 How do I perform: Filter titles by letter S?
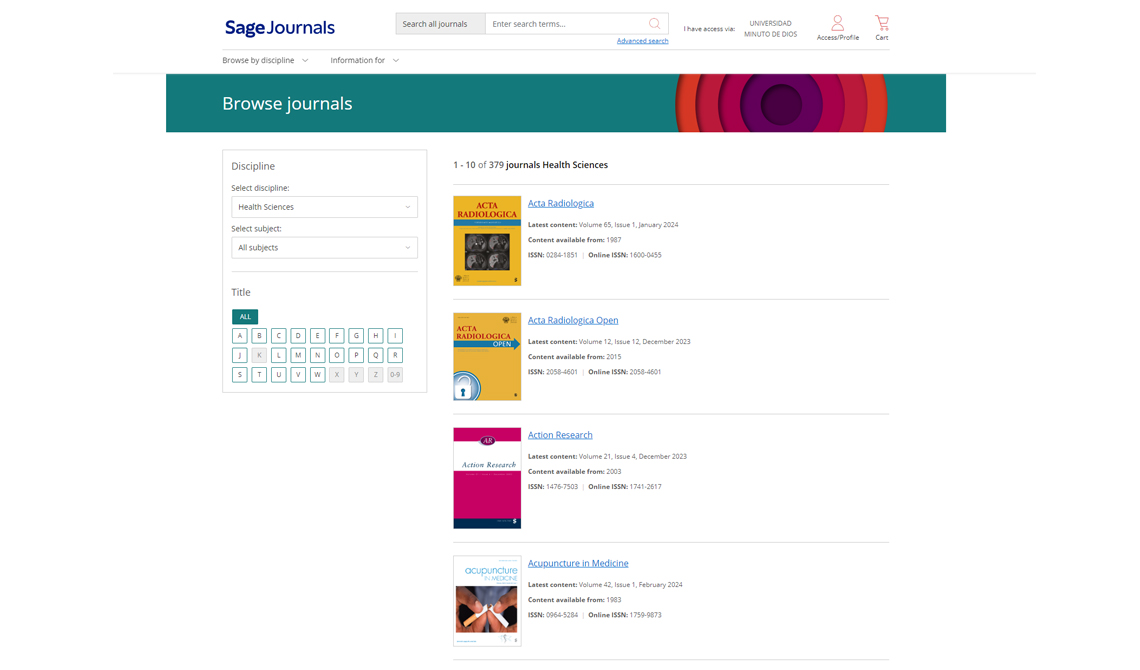(x=240, y=375)
